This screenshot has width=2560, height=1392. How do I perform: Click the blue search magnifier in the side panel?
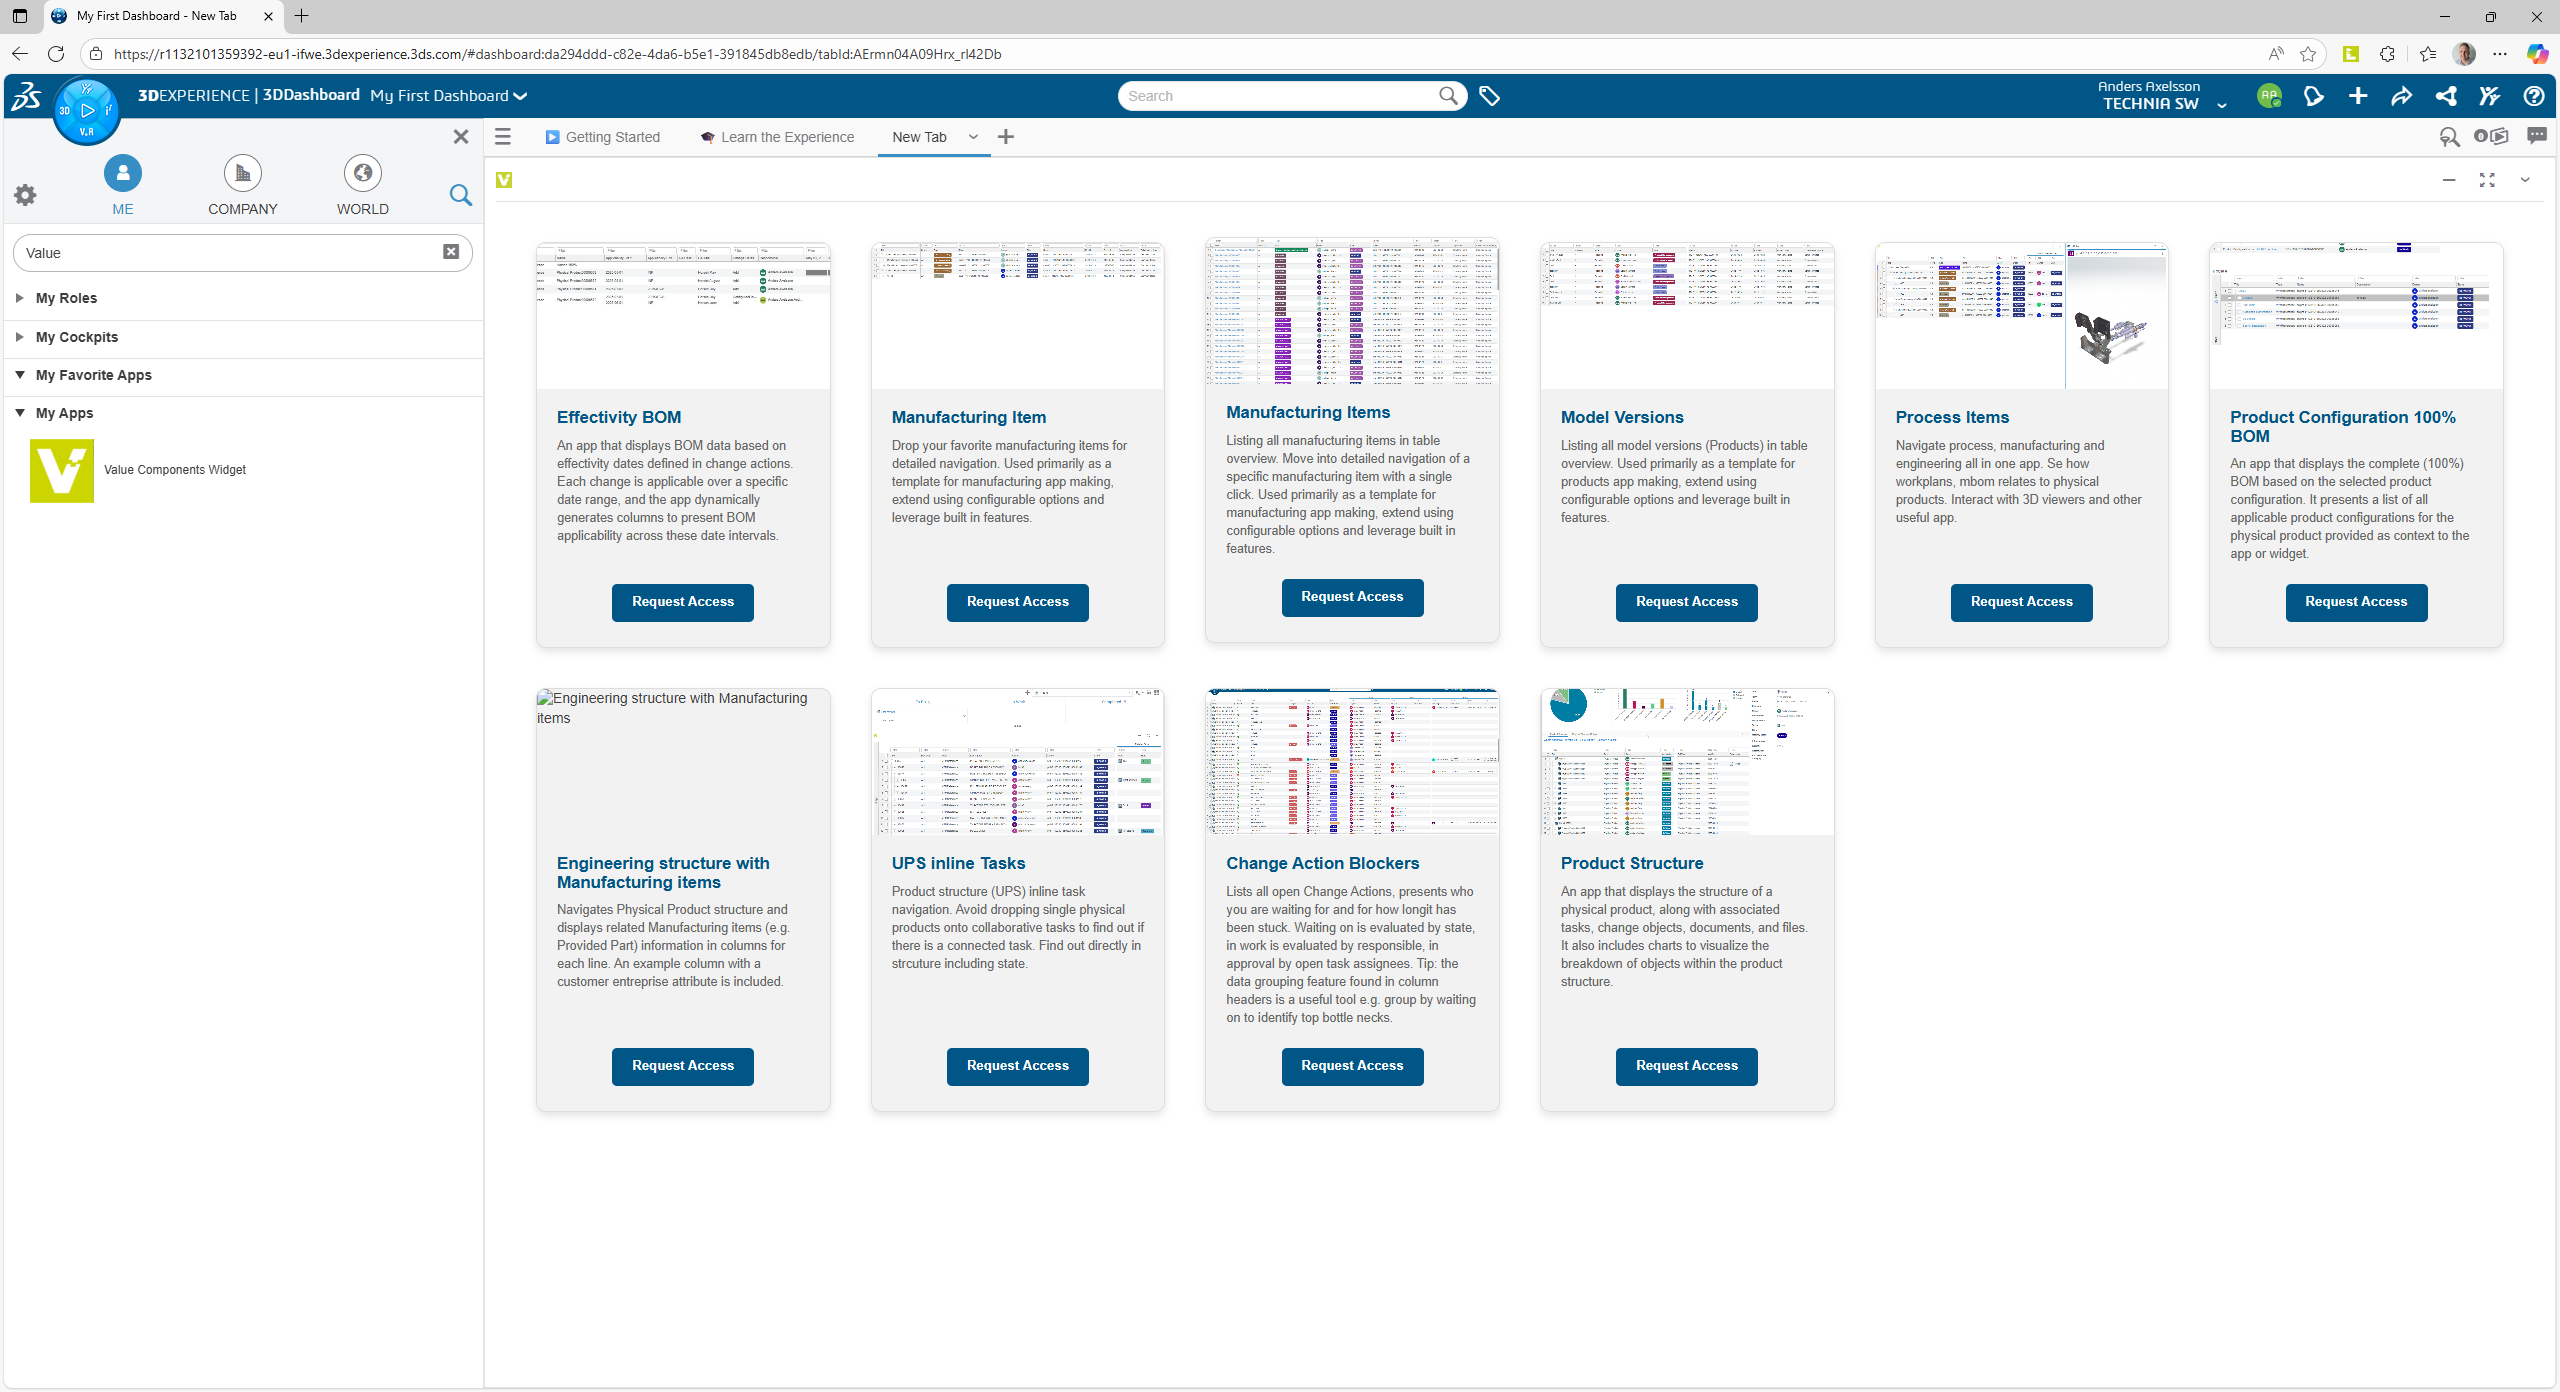460,195
